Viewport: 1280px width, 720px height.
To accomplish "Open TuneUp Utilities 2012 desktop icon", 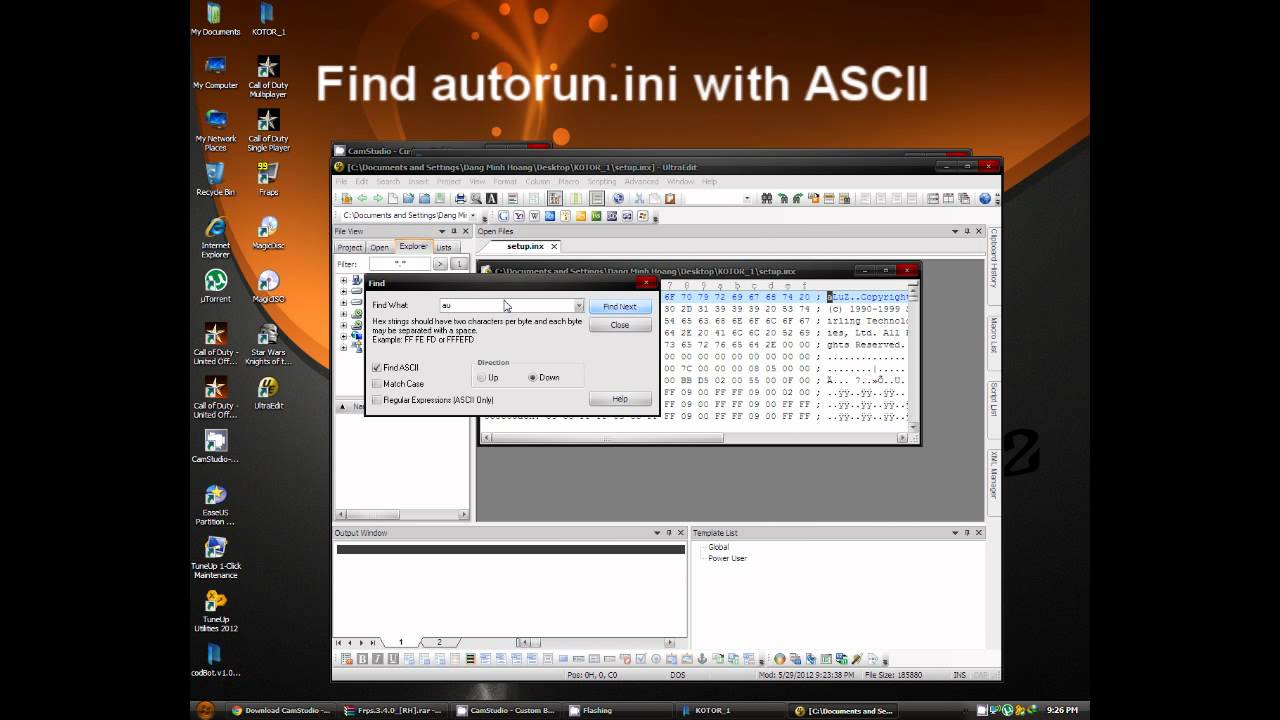I will 215,610.
